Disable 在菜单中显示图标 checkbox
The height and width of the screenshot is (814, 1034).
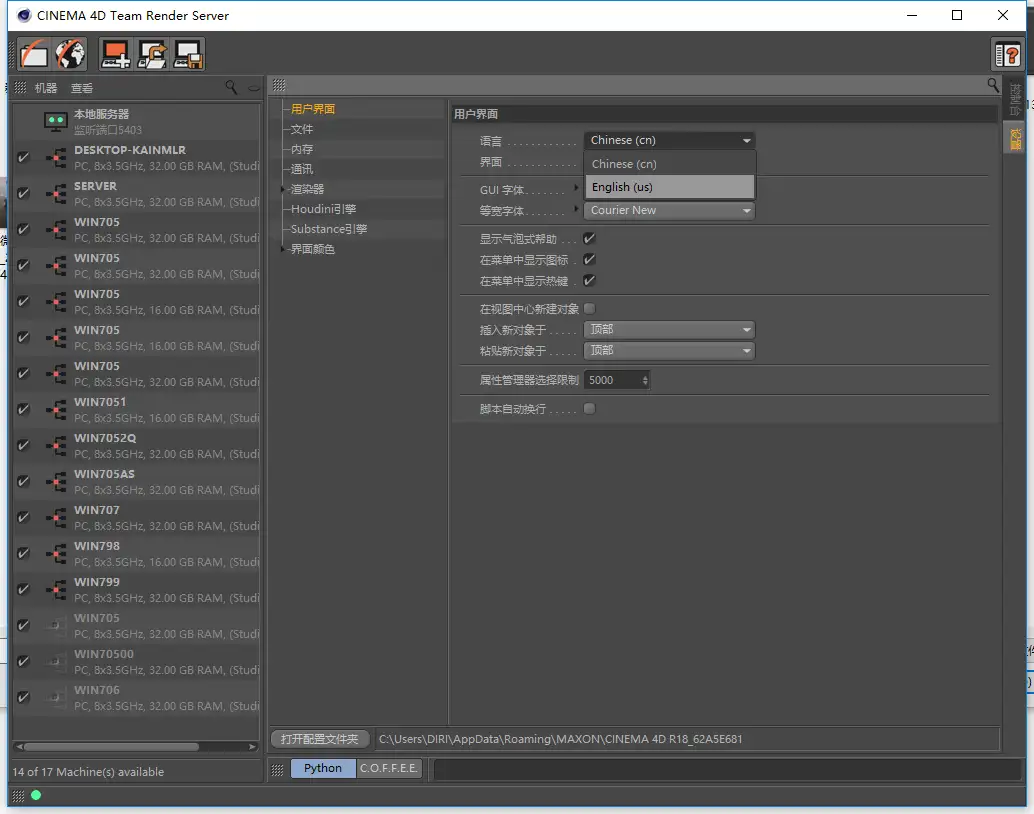click(590, 259)
